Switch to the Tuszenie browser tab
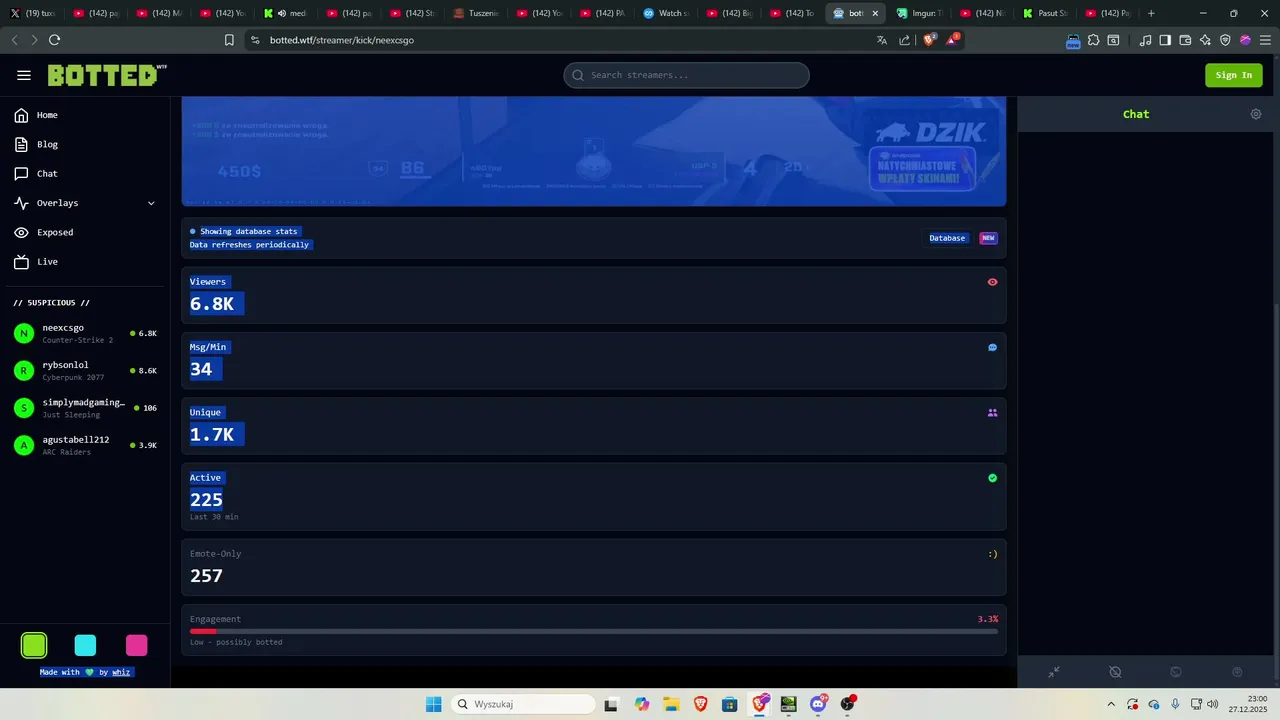 [476, 13]
